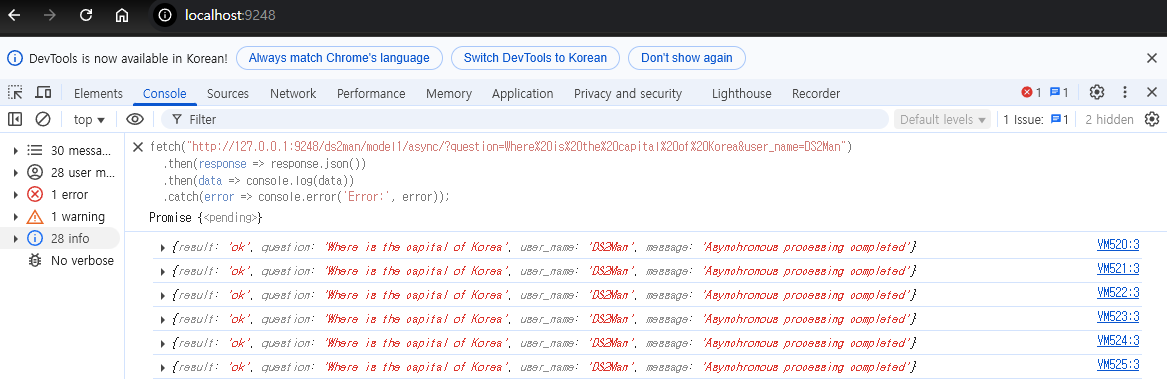Click the localhost:9248 address bar
Viewport: 1167px width, 379px height.
tap(231, 15)
